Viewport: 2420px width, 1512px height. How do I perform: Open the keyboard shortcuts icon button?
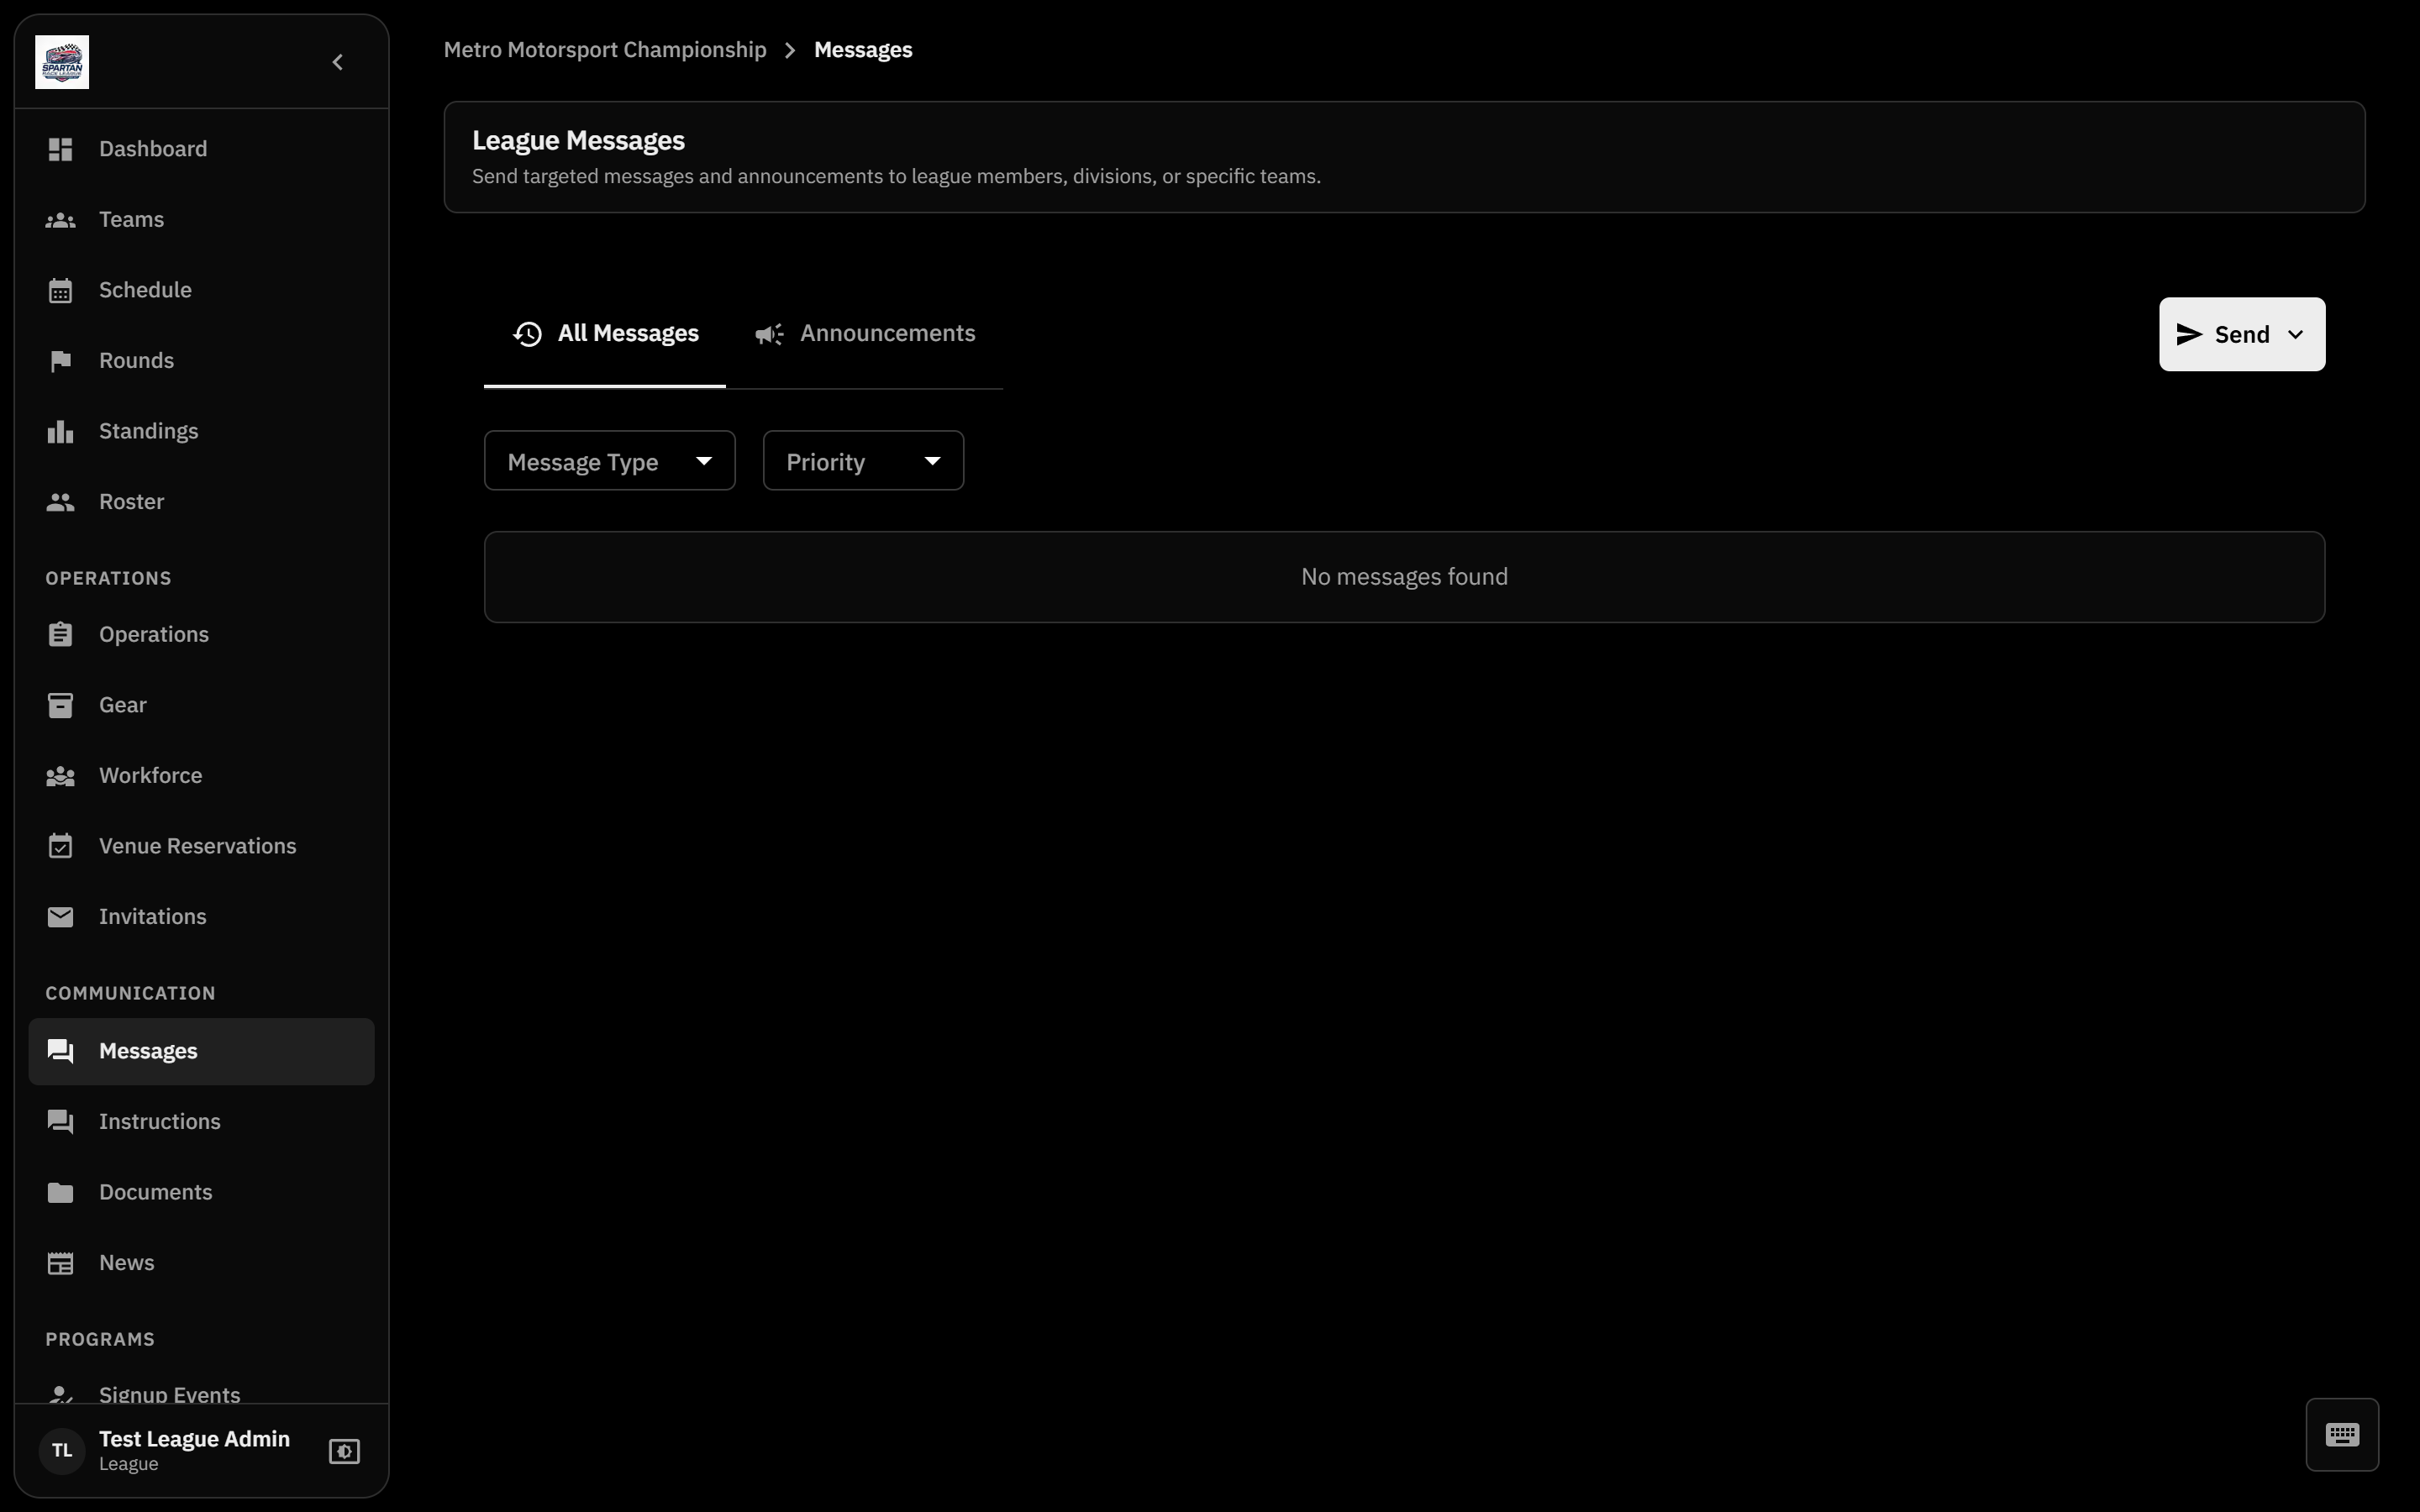click(x=2342, y=1434)
